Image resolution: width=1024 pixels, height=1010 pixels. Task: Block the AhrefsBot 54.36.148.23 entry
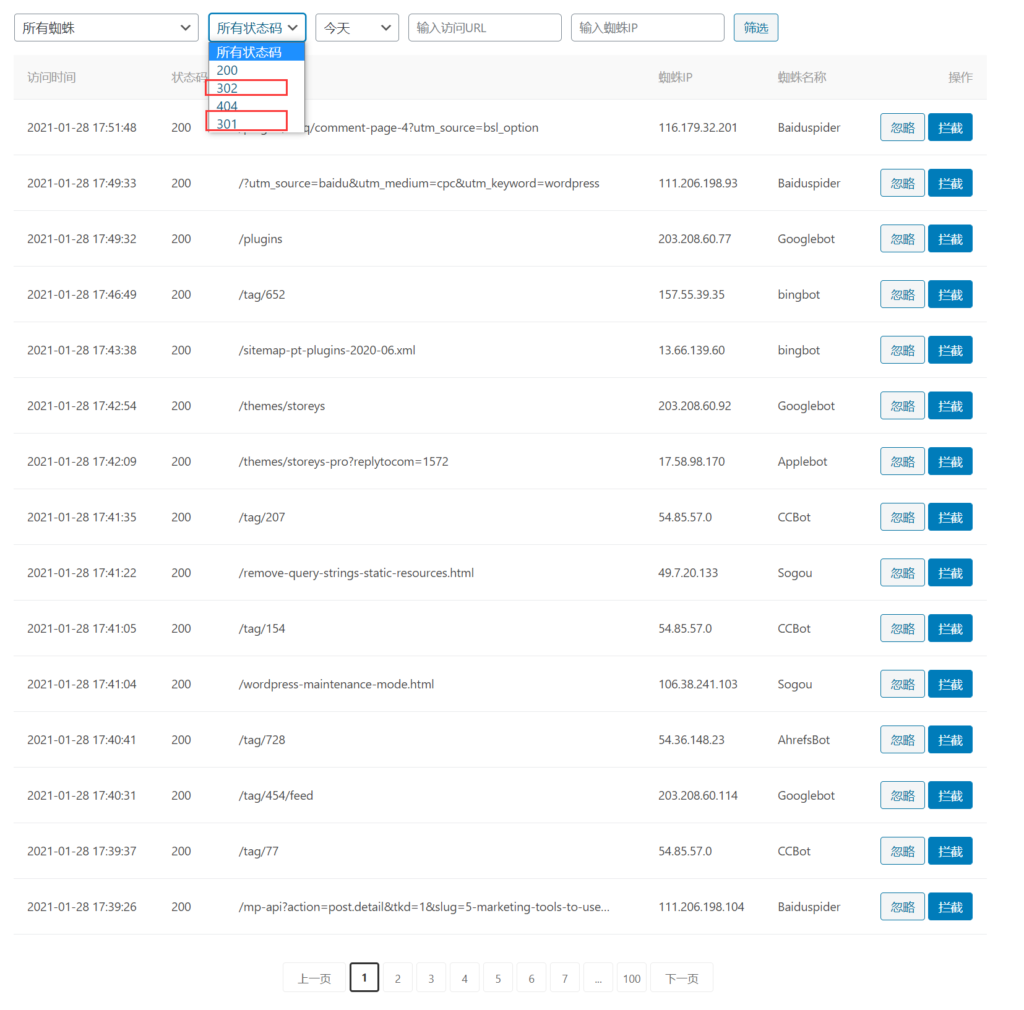(950, 740)
